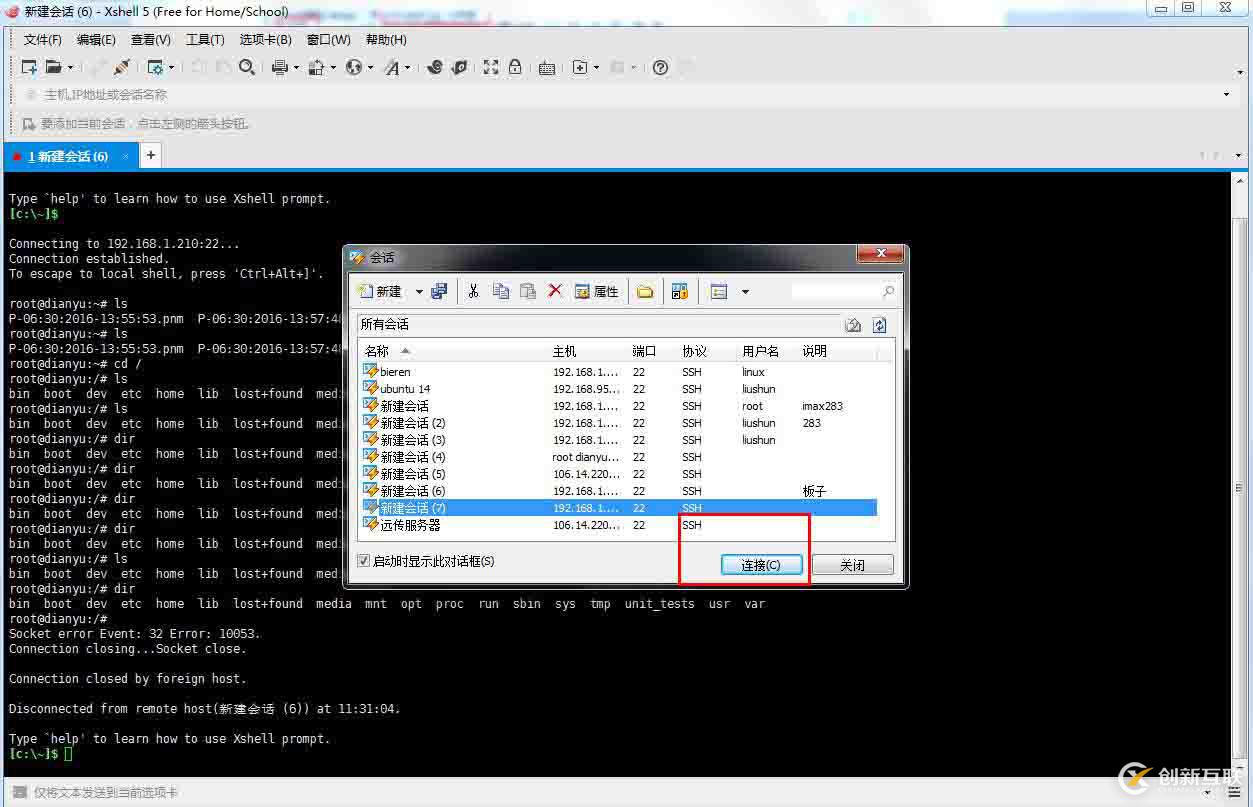
Task: Click the Open folder icon in main toolbar
Action: click(53, 67)
